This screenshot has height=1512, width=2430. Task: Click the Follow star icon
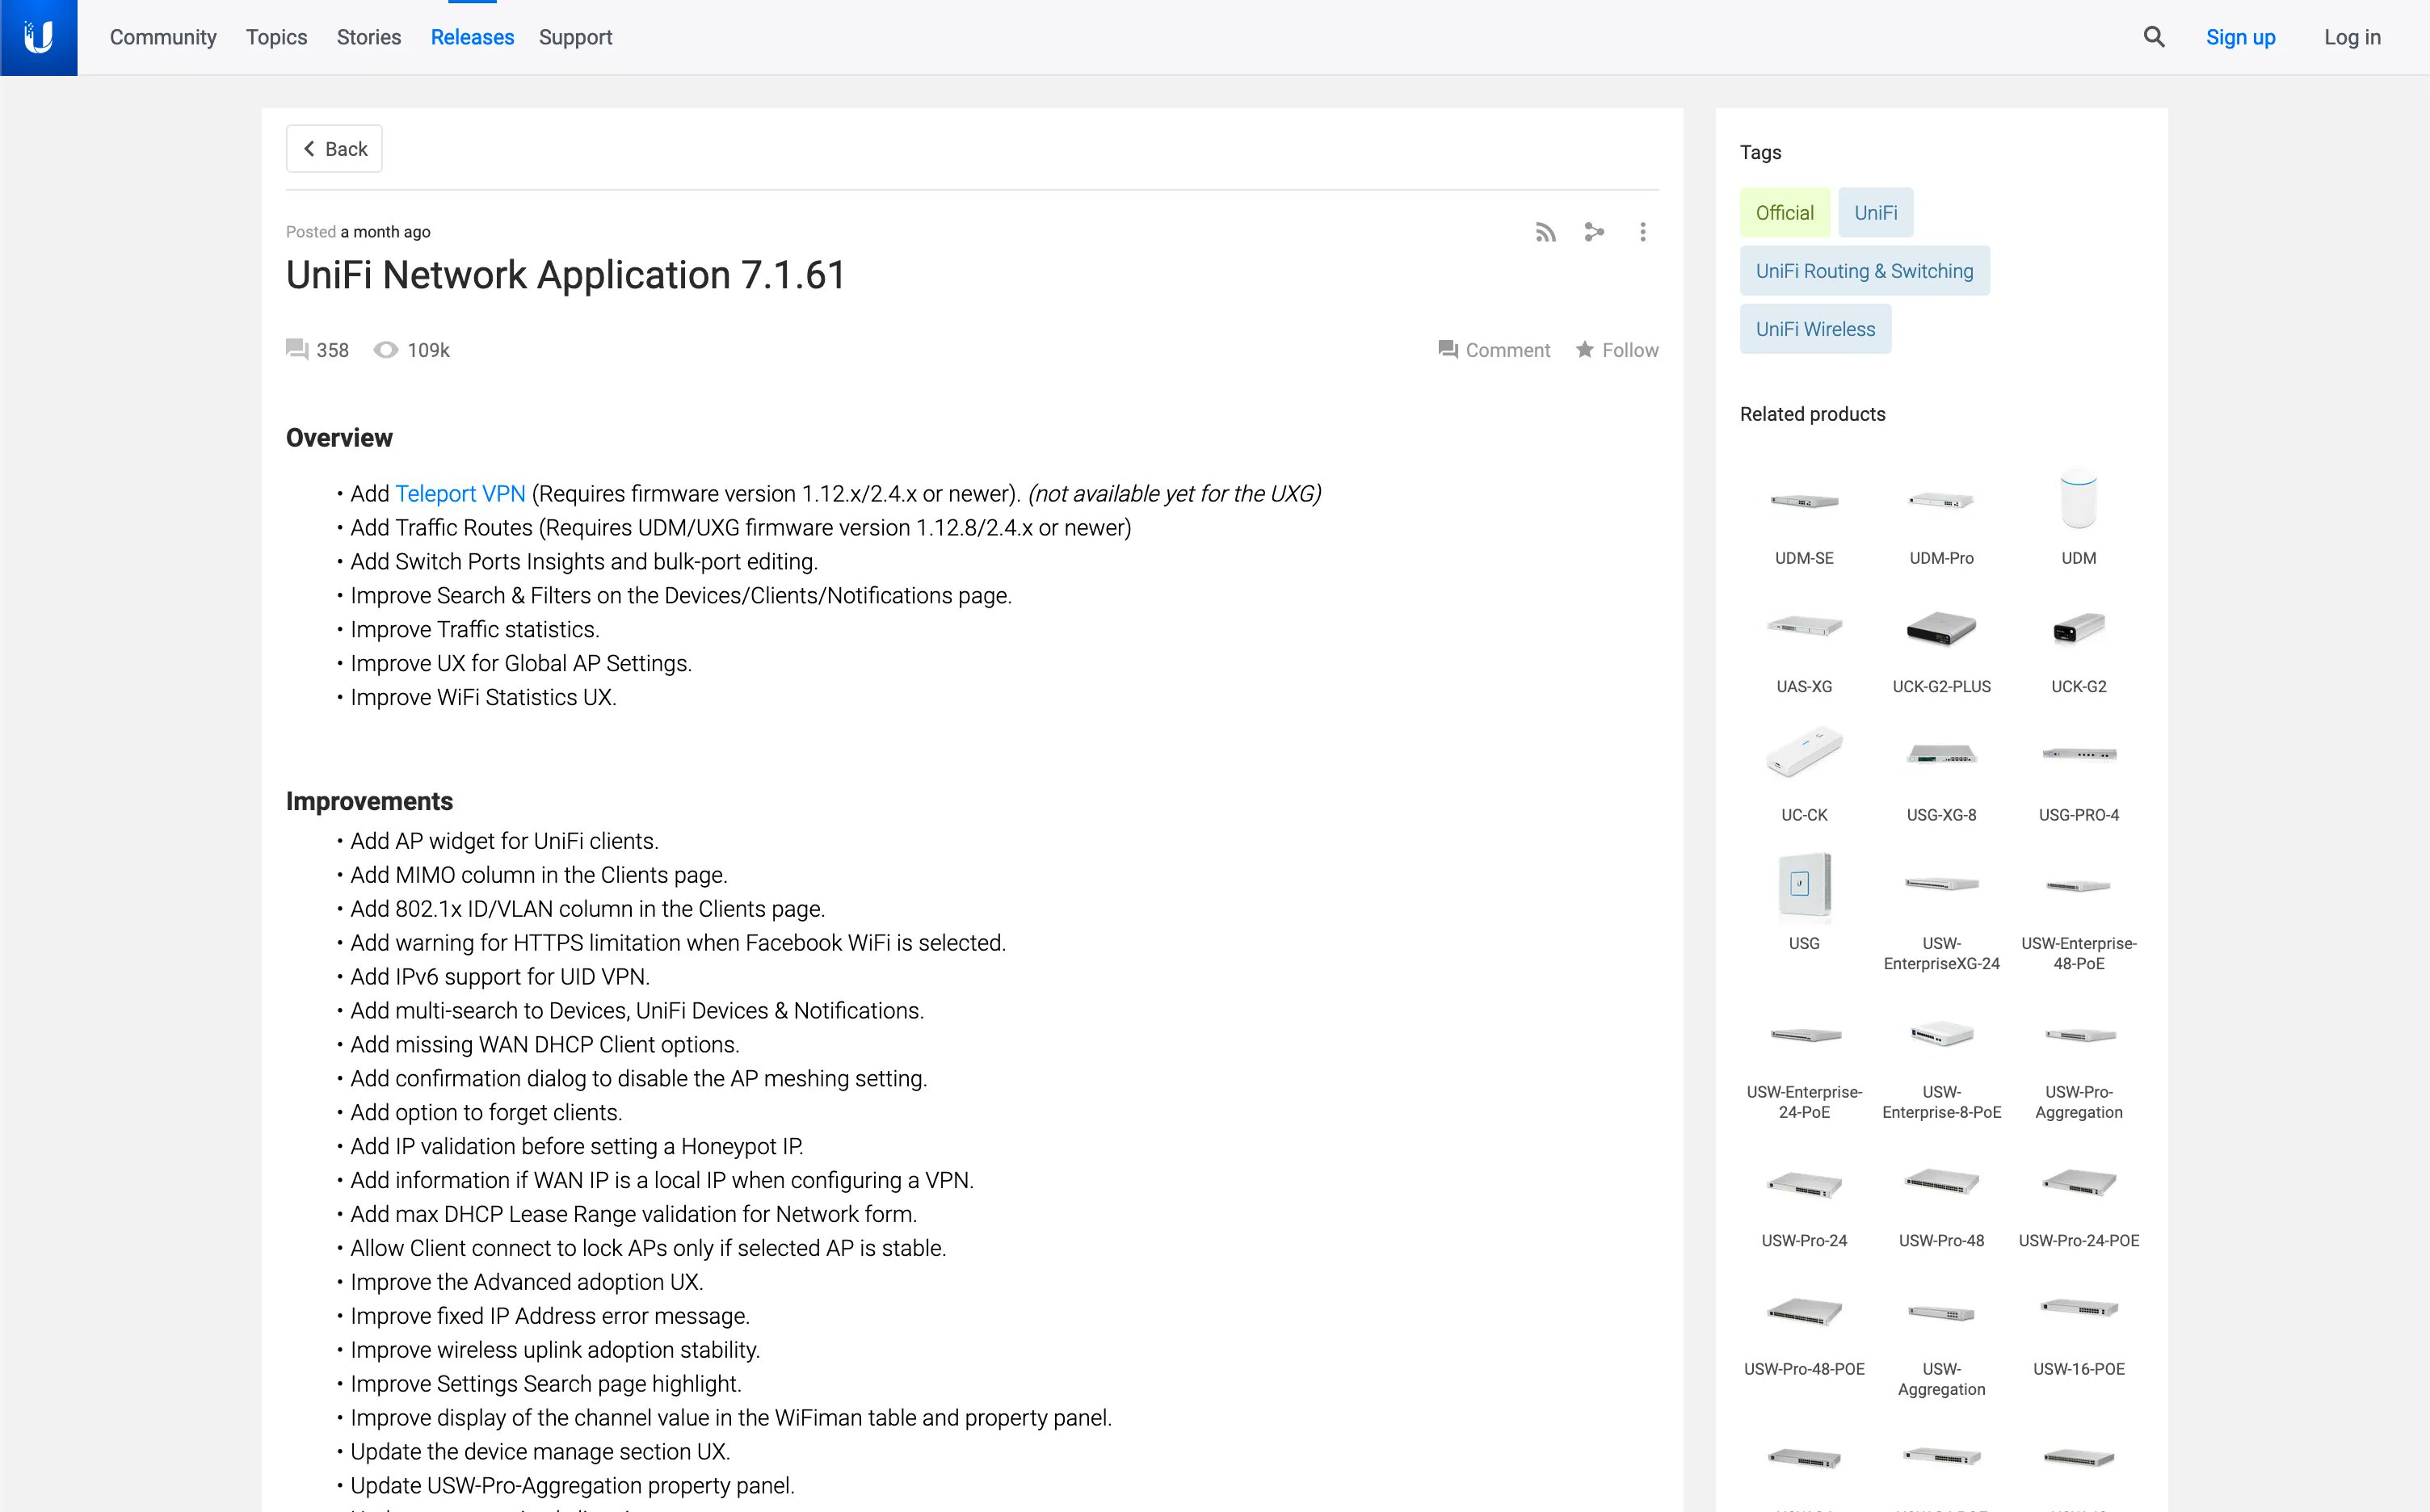(1585, 349)
